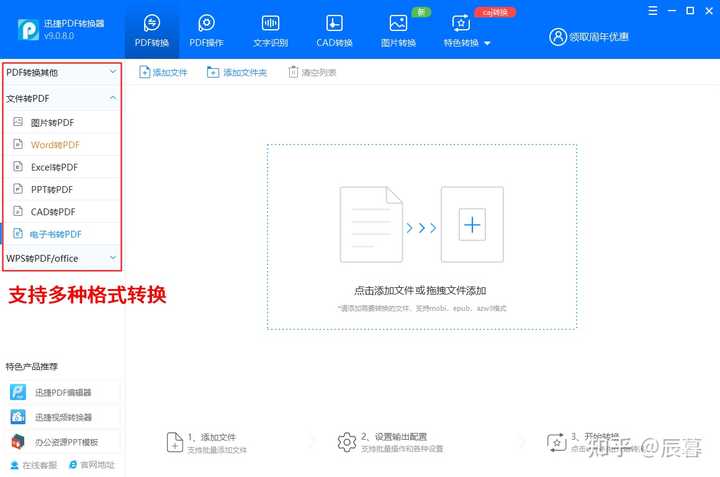Open the 文字识别 tab

tap(270, 31)
